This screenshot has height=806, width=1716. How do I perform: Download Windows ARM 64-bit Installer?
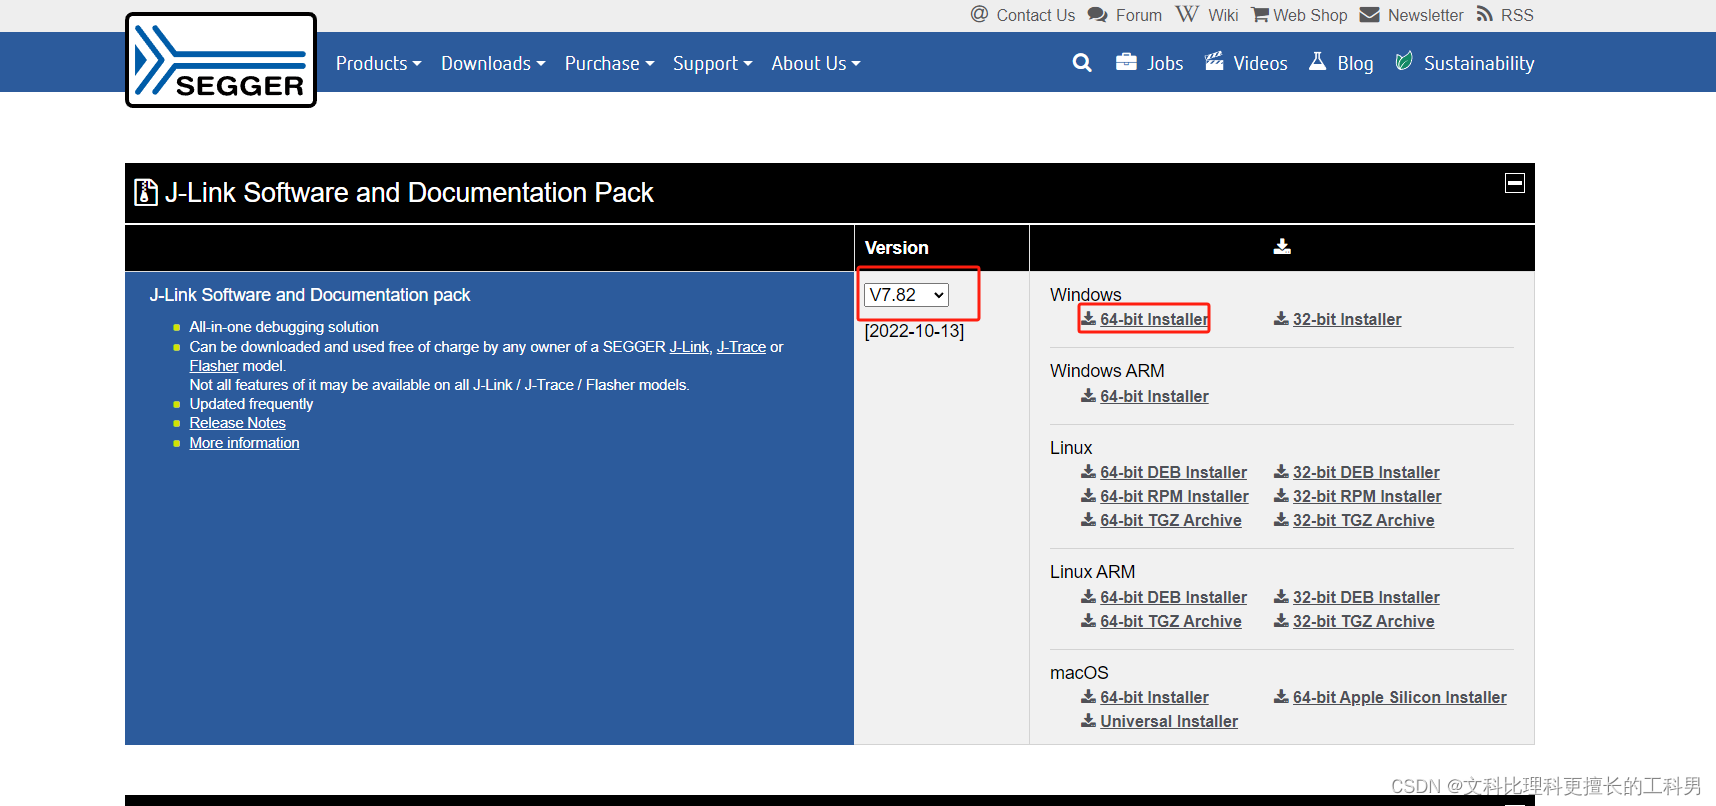pos(1154,396)
